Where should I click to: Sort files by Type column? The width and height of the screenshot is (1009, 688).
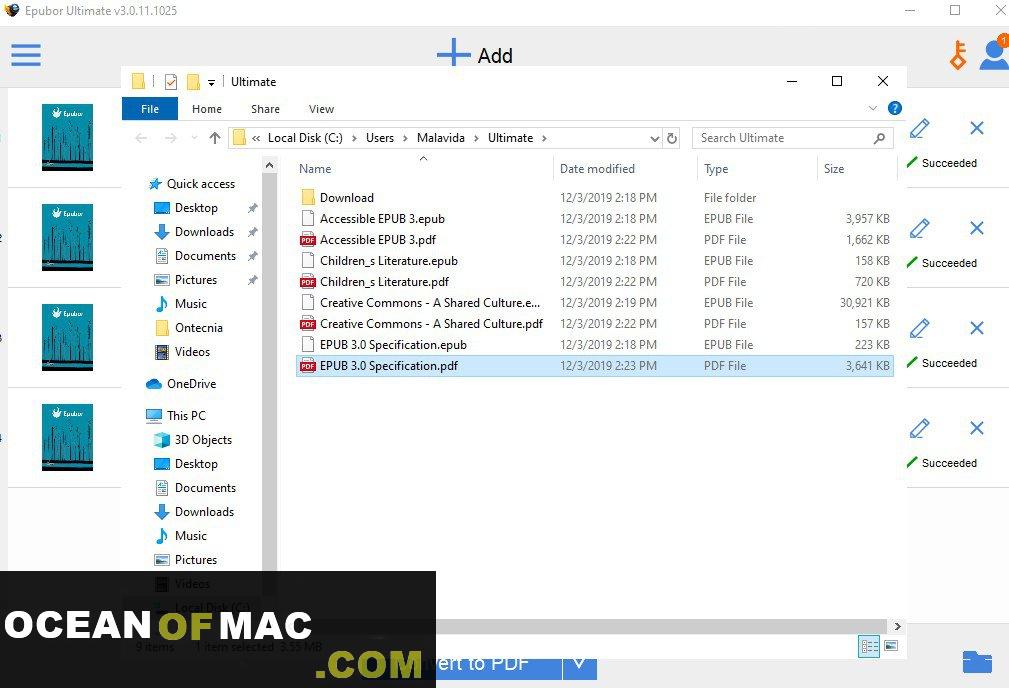pyautogui.click(x=716, y=169)
